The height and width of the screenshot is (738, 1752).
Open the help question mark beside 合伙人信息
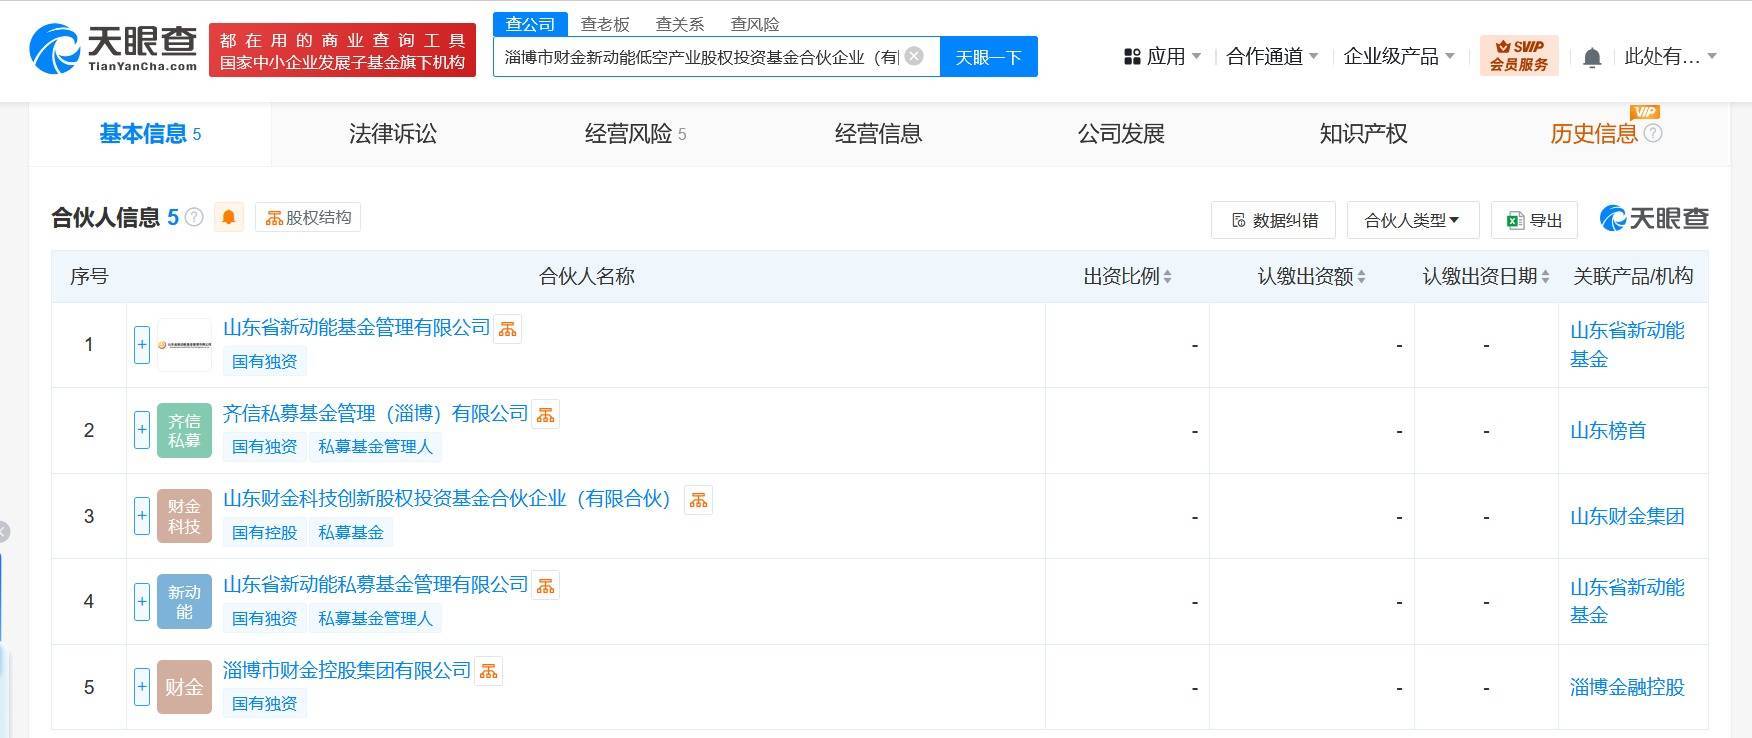(195, 217)
